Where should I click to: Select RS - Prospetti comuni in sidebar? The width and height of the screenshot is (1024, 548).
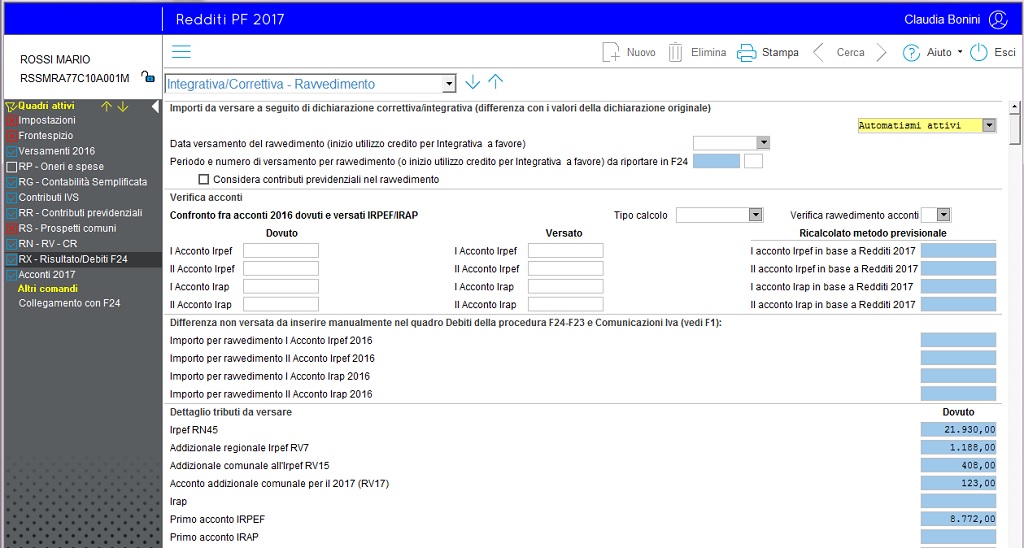[67, 229]
